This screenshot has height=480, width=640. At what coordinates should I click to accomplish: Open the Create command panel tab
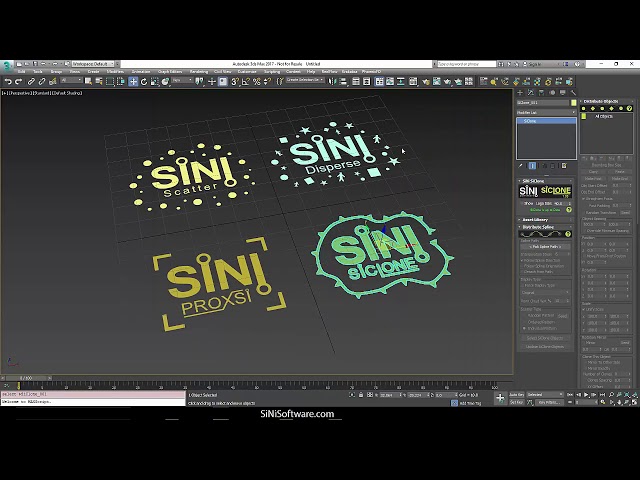click(x=520, y=93)
